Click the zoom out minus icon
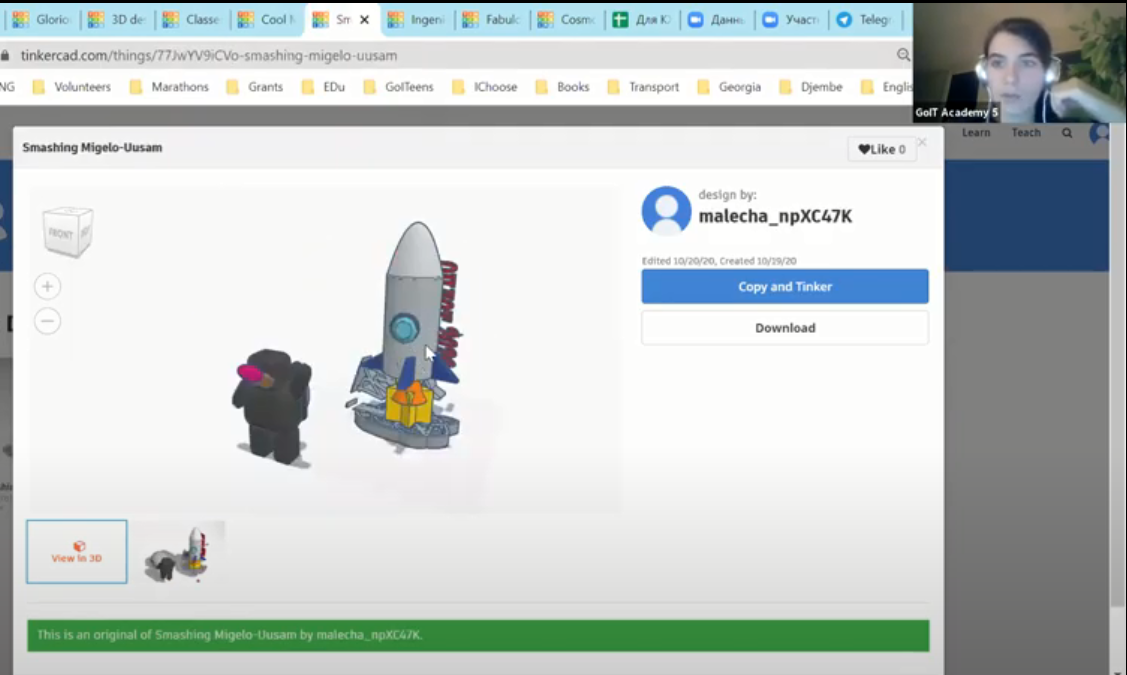 click(x=47, y=321)
